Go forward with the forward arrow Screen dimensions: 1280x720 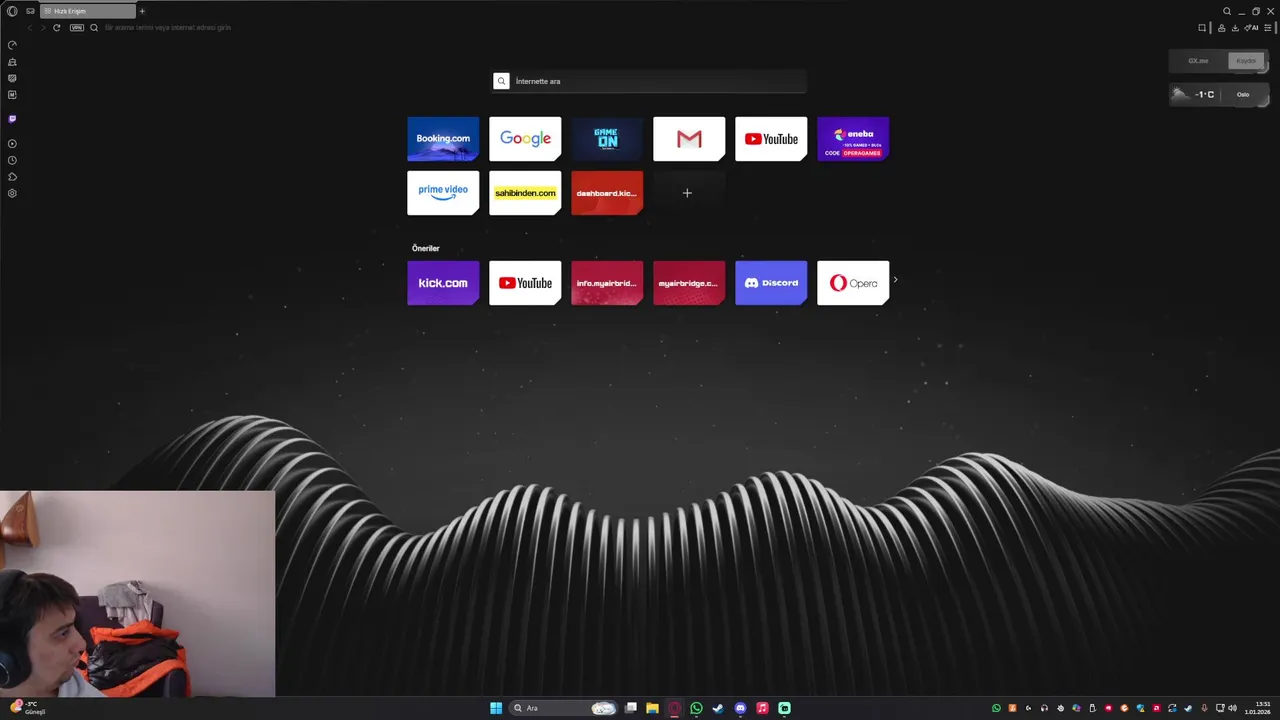pyautogui.click(x=43, y=27)
